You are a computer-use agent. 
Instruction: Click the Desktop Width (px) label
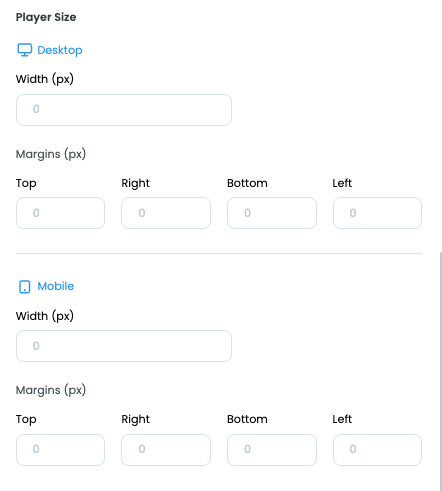point(45,79)
